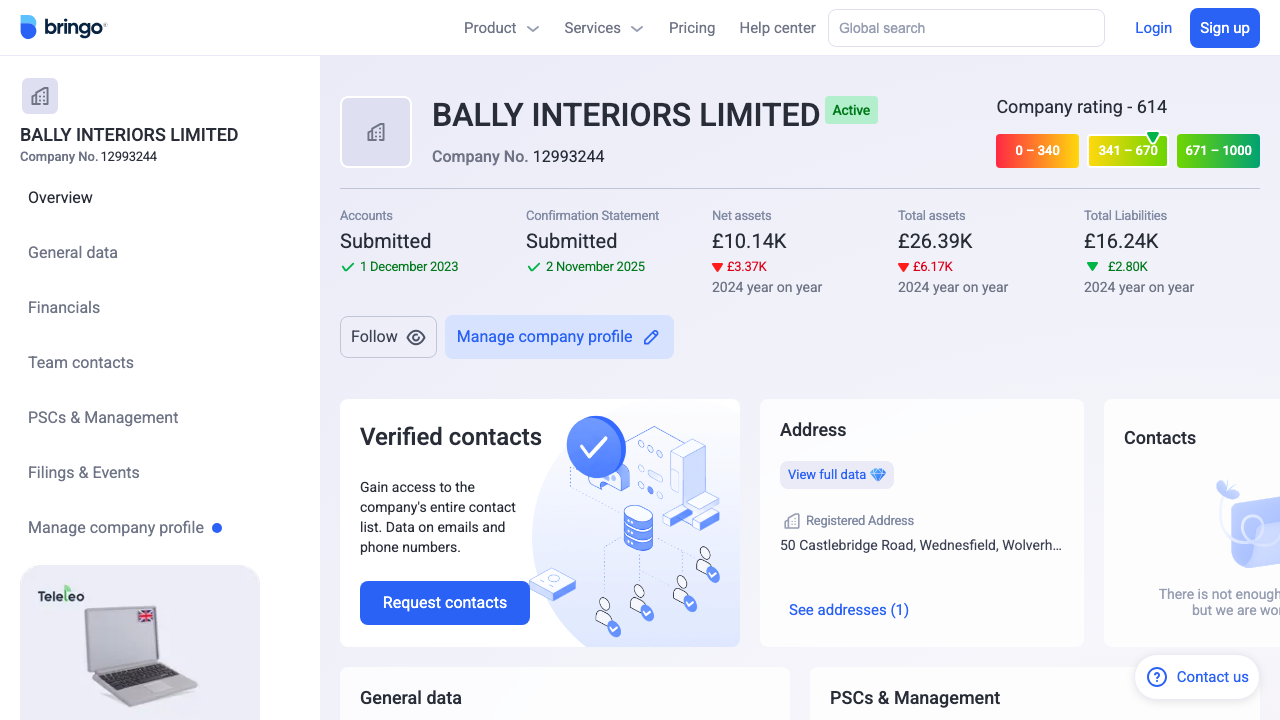Click the green 341 – 670 rating segment

pyautogui.click(x=1127, y=151)
